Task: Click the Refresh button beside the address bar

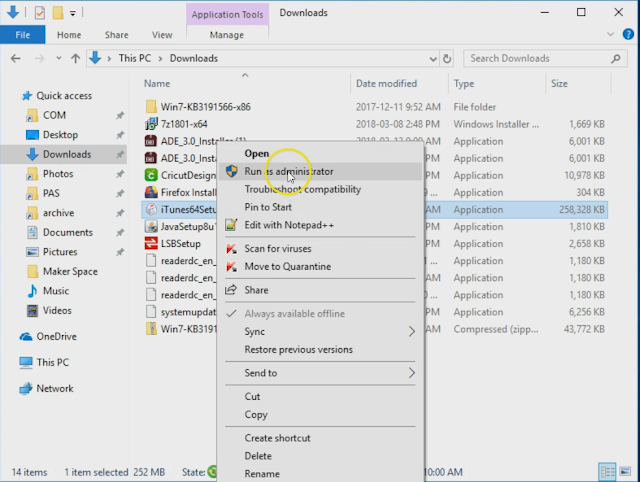Action: (447, 59)
